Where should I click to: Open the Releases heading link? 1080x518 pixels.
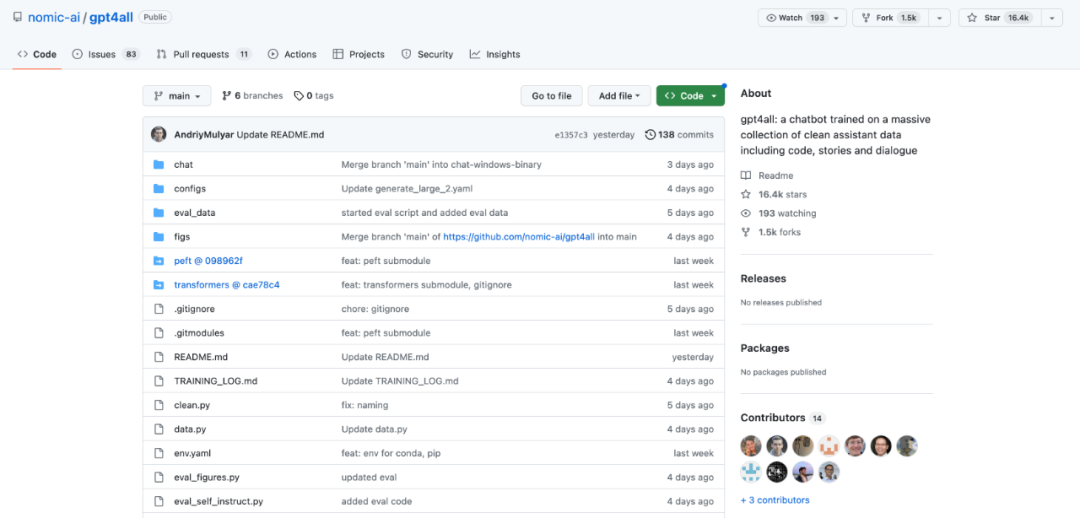[x=763, y=278]
